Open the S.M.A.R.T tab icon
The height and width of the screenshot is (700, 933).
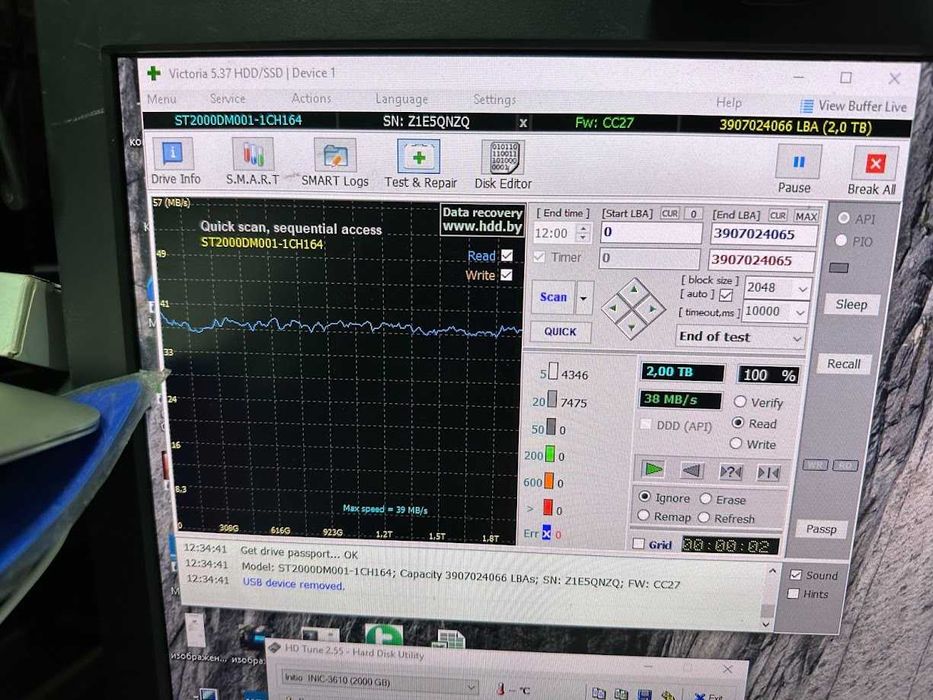point(253,155)
